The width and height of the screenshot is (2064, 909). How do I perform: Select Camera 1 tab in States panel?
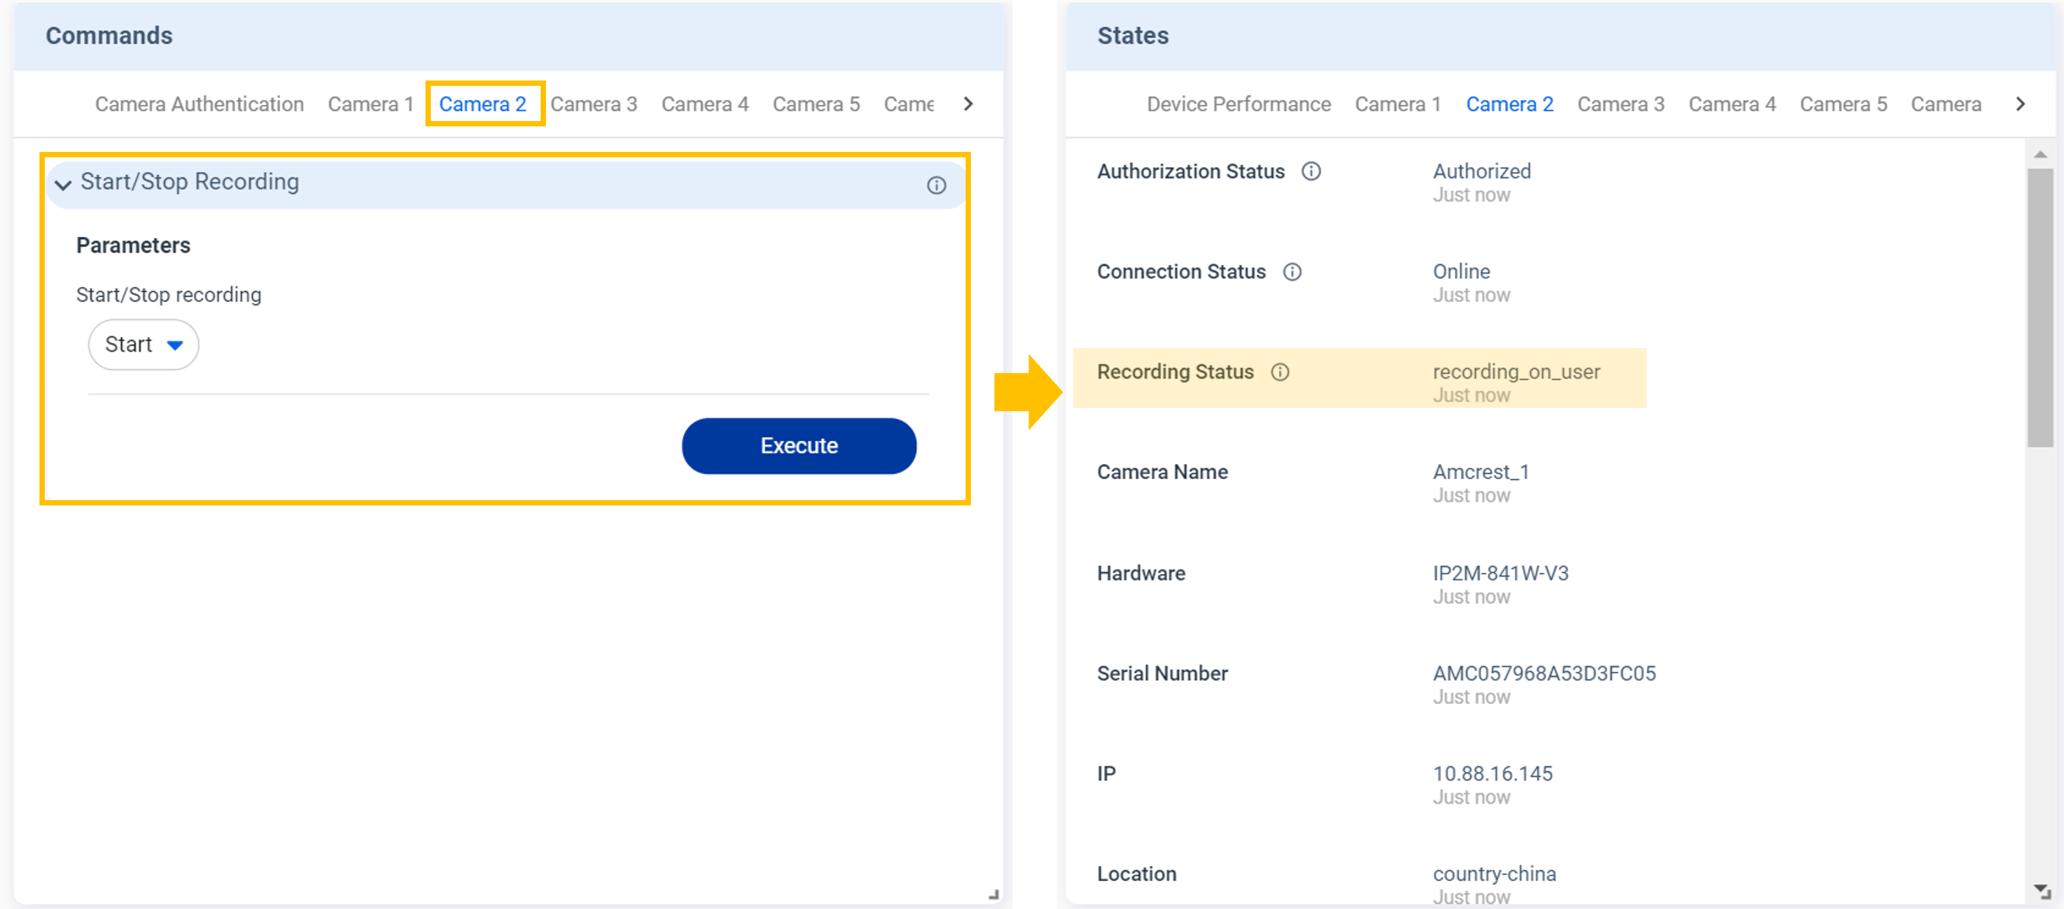[1397, 104]
